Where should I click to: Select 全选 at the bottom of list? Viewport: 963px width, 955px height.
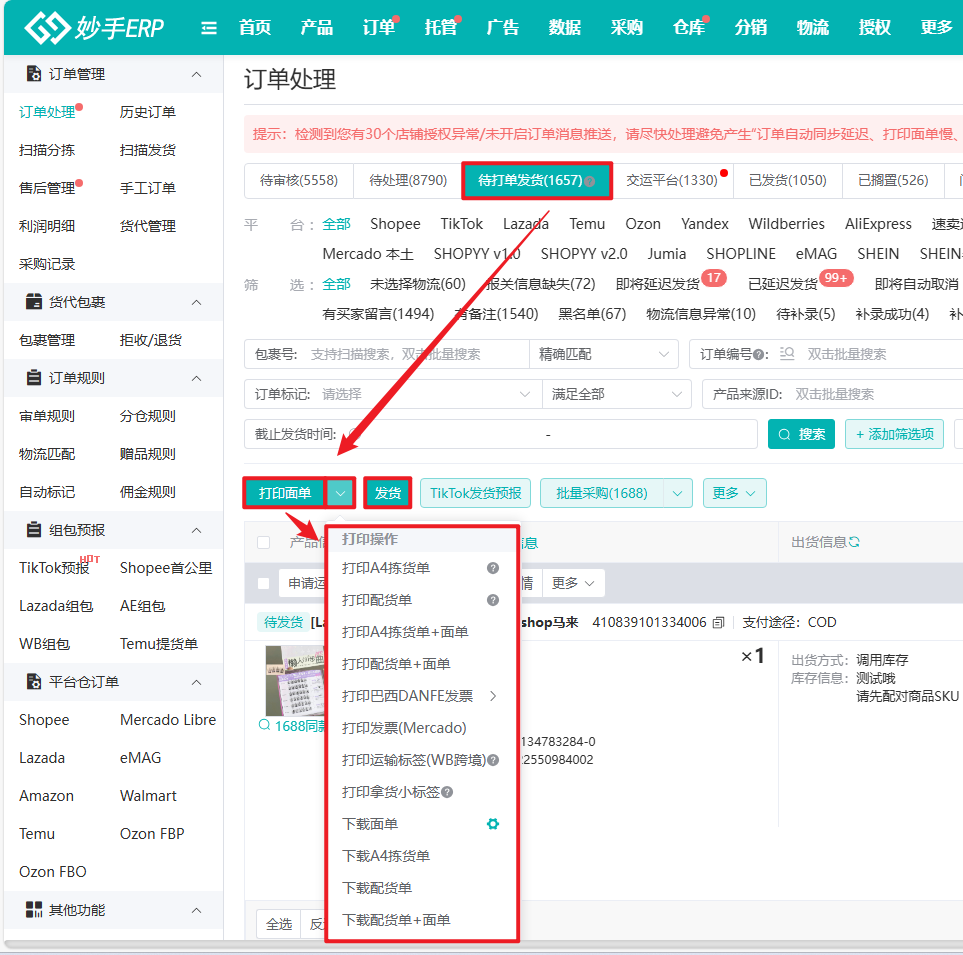[279, 923]
